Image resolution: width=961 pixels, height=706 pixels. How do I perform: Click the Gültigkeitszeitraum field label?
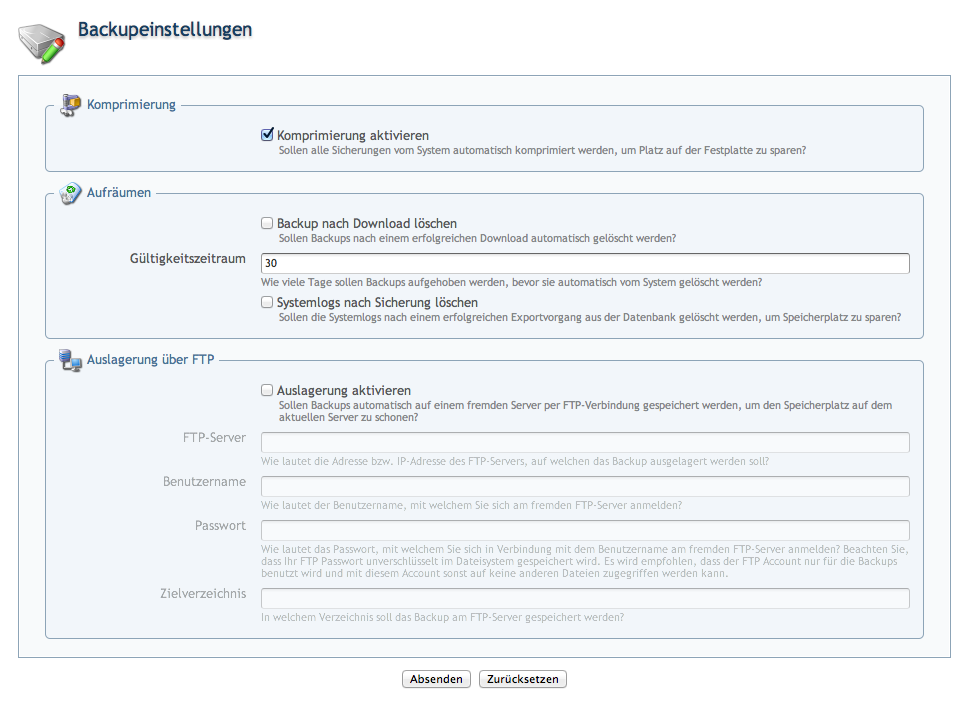click(x=188, y=259)
